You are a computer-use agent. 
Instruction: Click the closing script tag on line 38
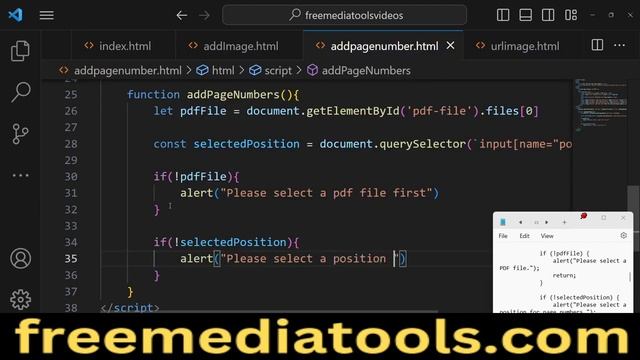point(130,307)
